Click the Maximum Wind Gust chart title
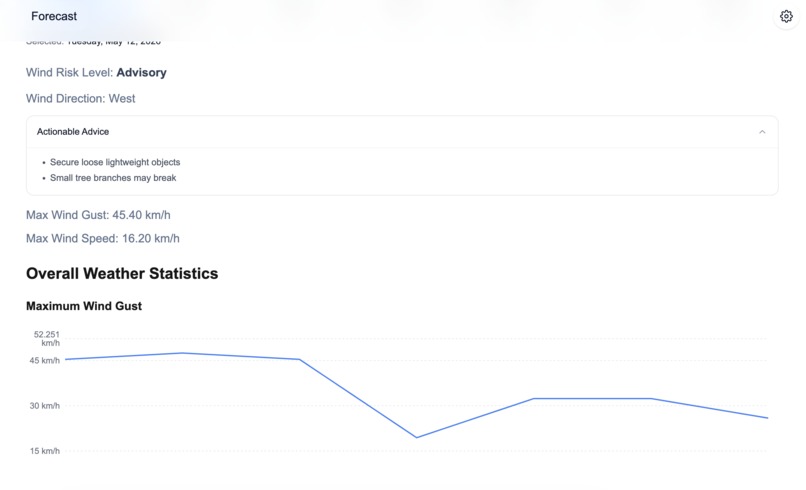 (84, 306)
